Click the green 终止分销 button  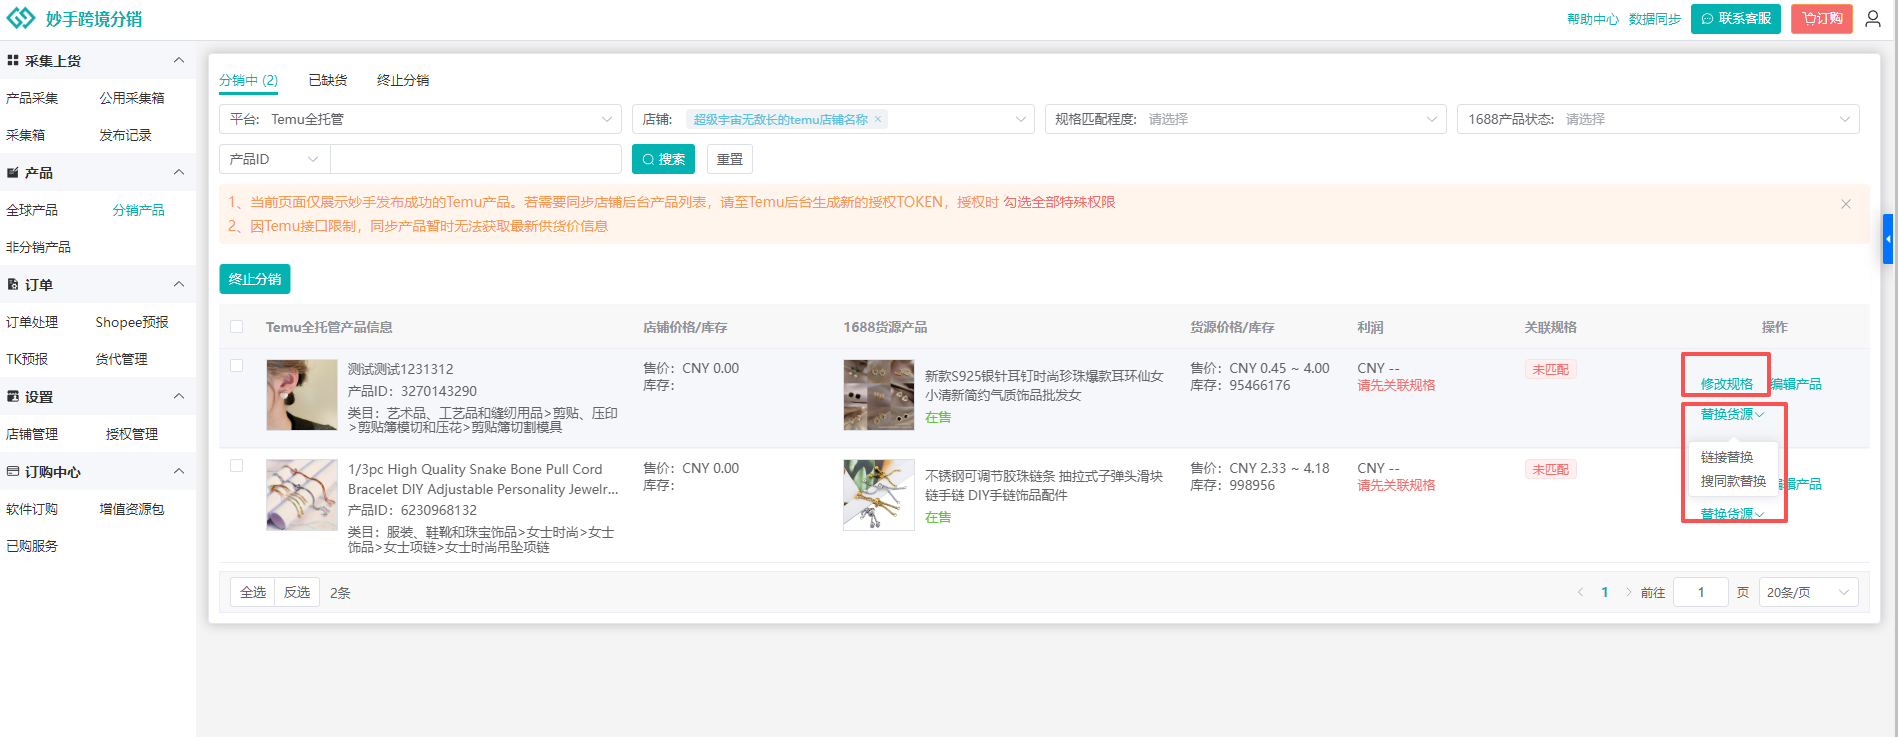pyautogui.click(x=255, y=279)
